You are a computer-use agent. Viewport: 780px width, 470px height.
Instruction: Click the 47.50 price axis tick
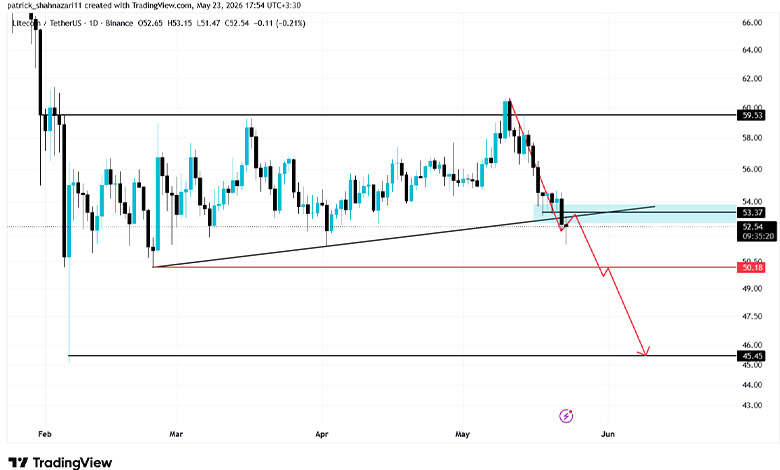click(x=752, y=316)
